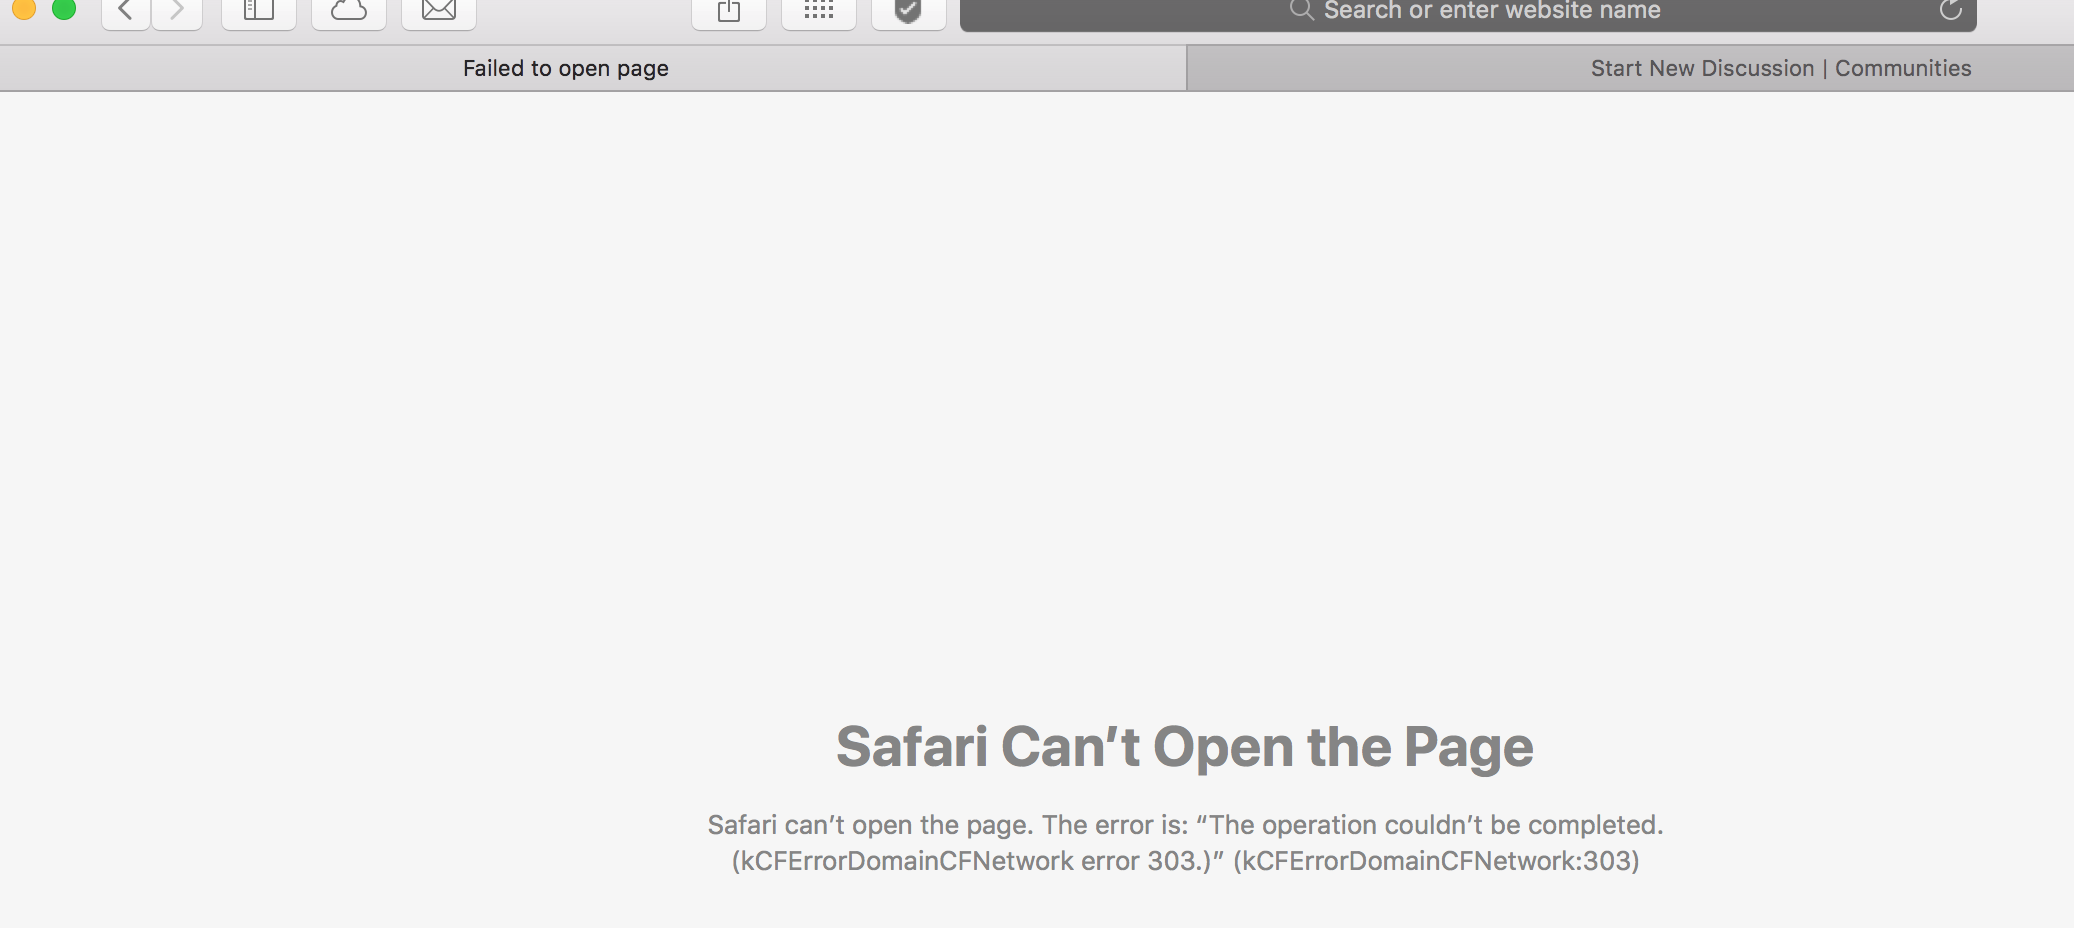Reload the page with the refresh arrow
The height and width of the screenshot is (928, 2074).
1950,11
